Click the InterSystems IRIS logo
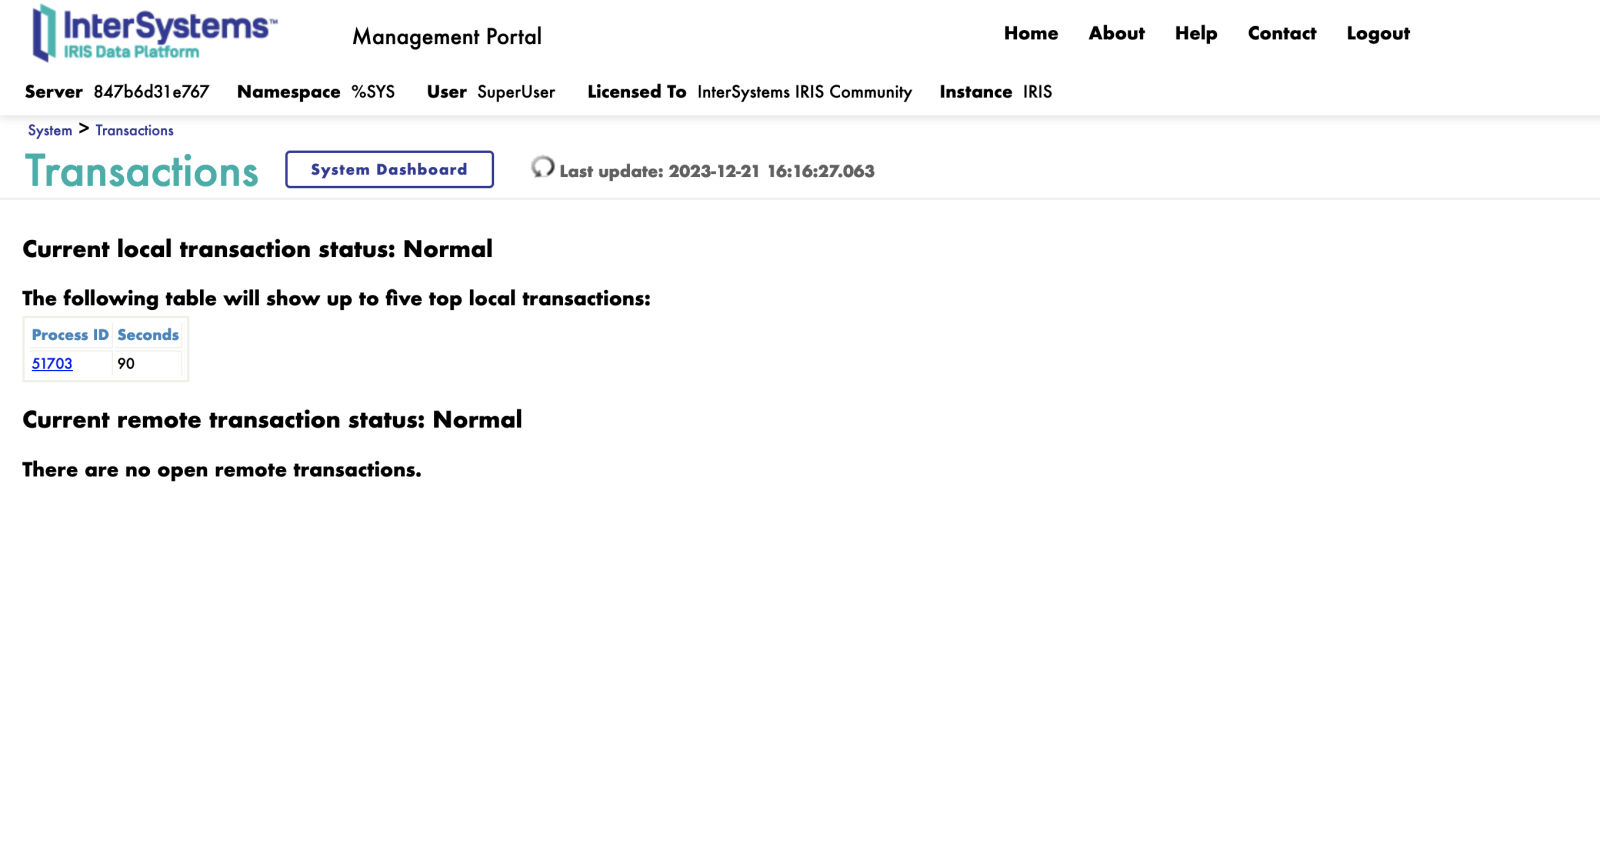The image size is (1600, 867). 154,33
